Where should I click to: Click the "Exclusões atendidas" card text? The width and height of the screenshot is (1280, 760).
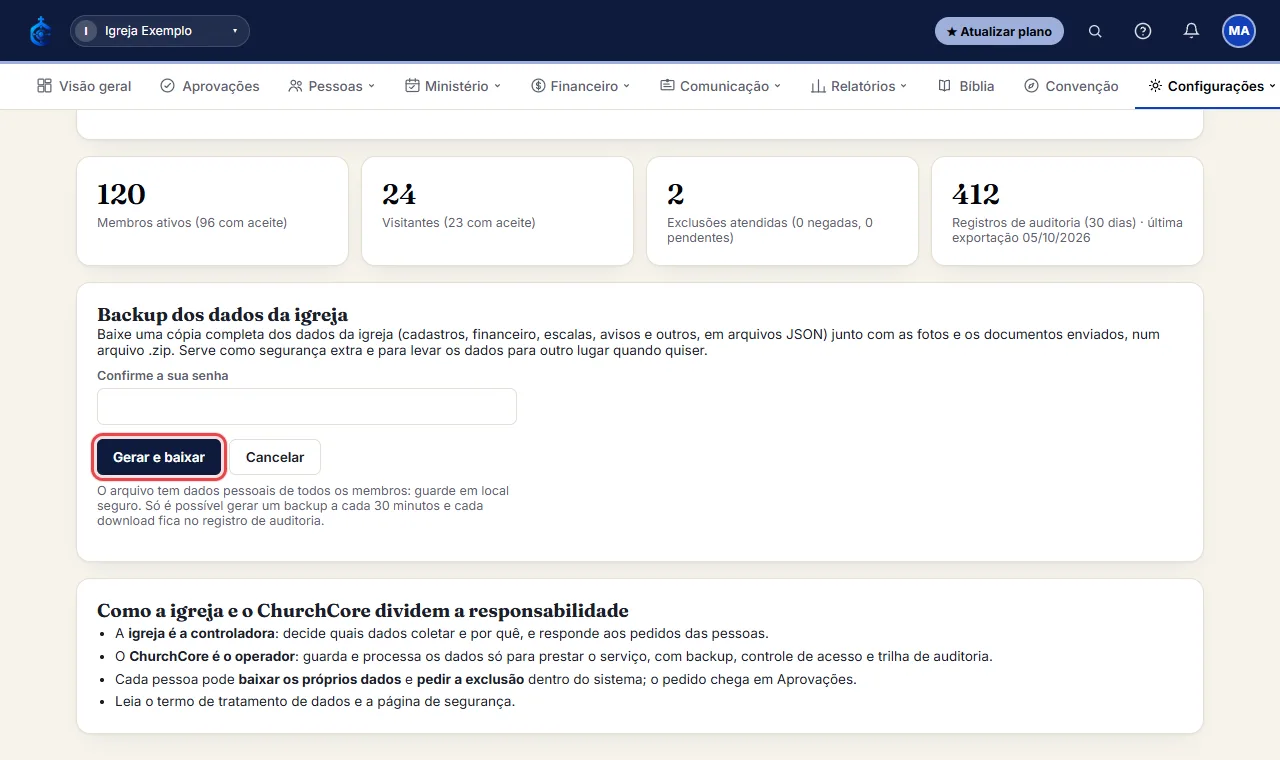tap(770, 230)
